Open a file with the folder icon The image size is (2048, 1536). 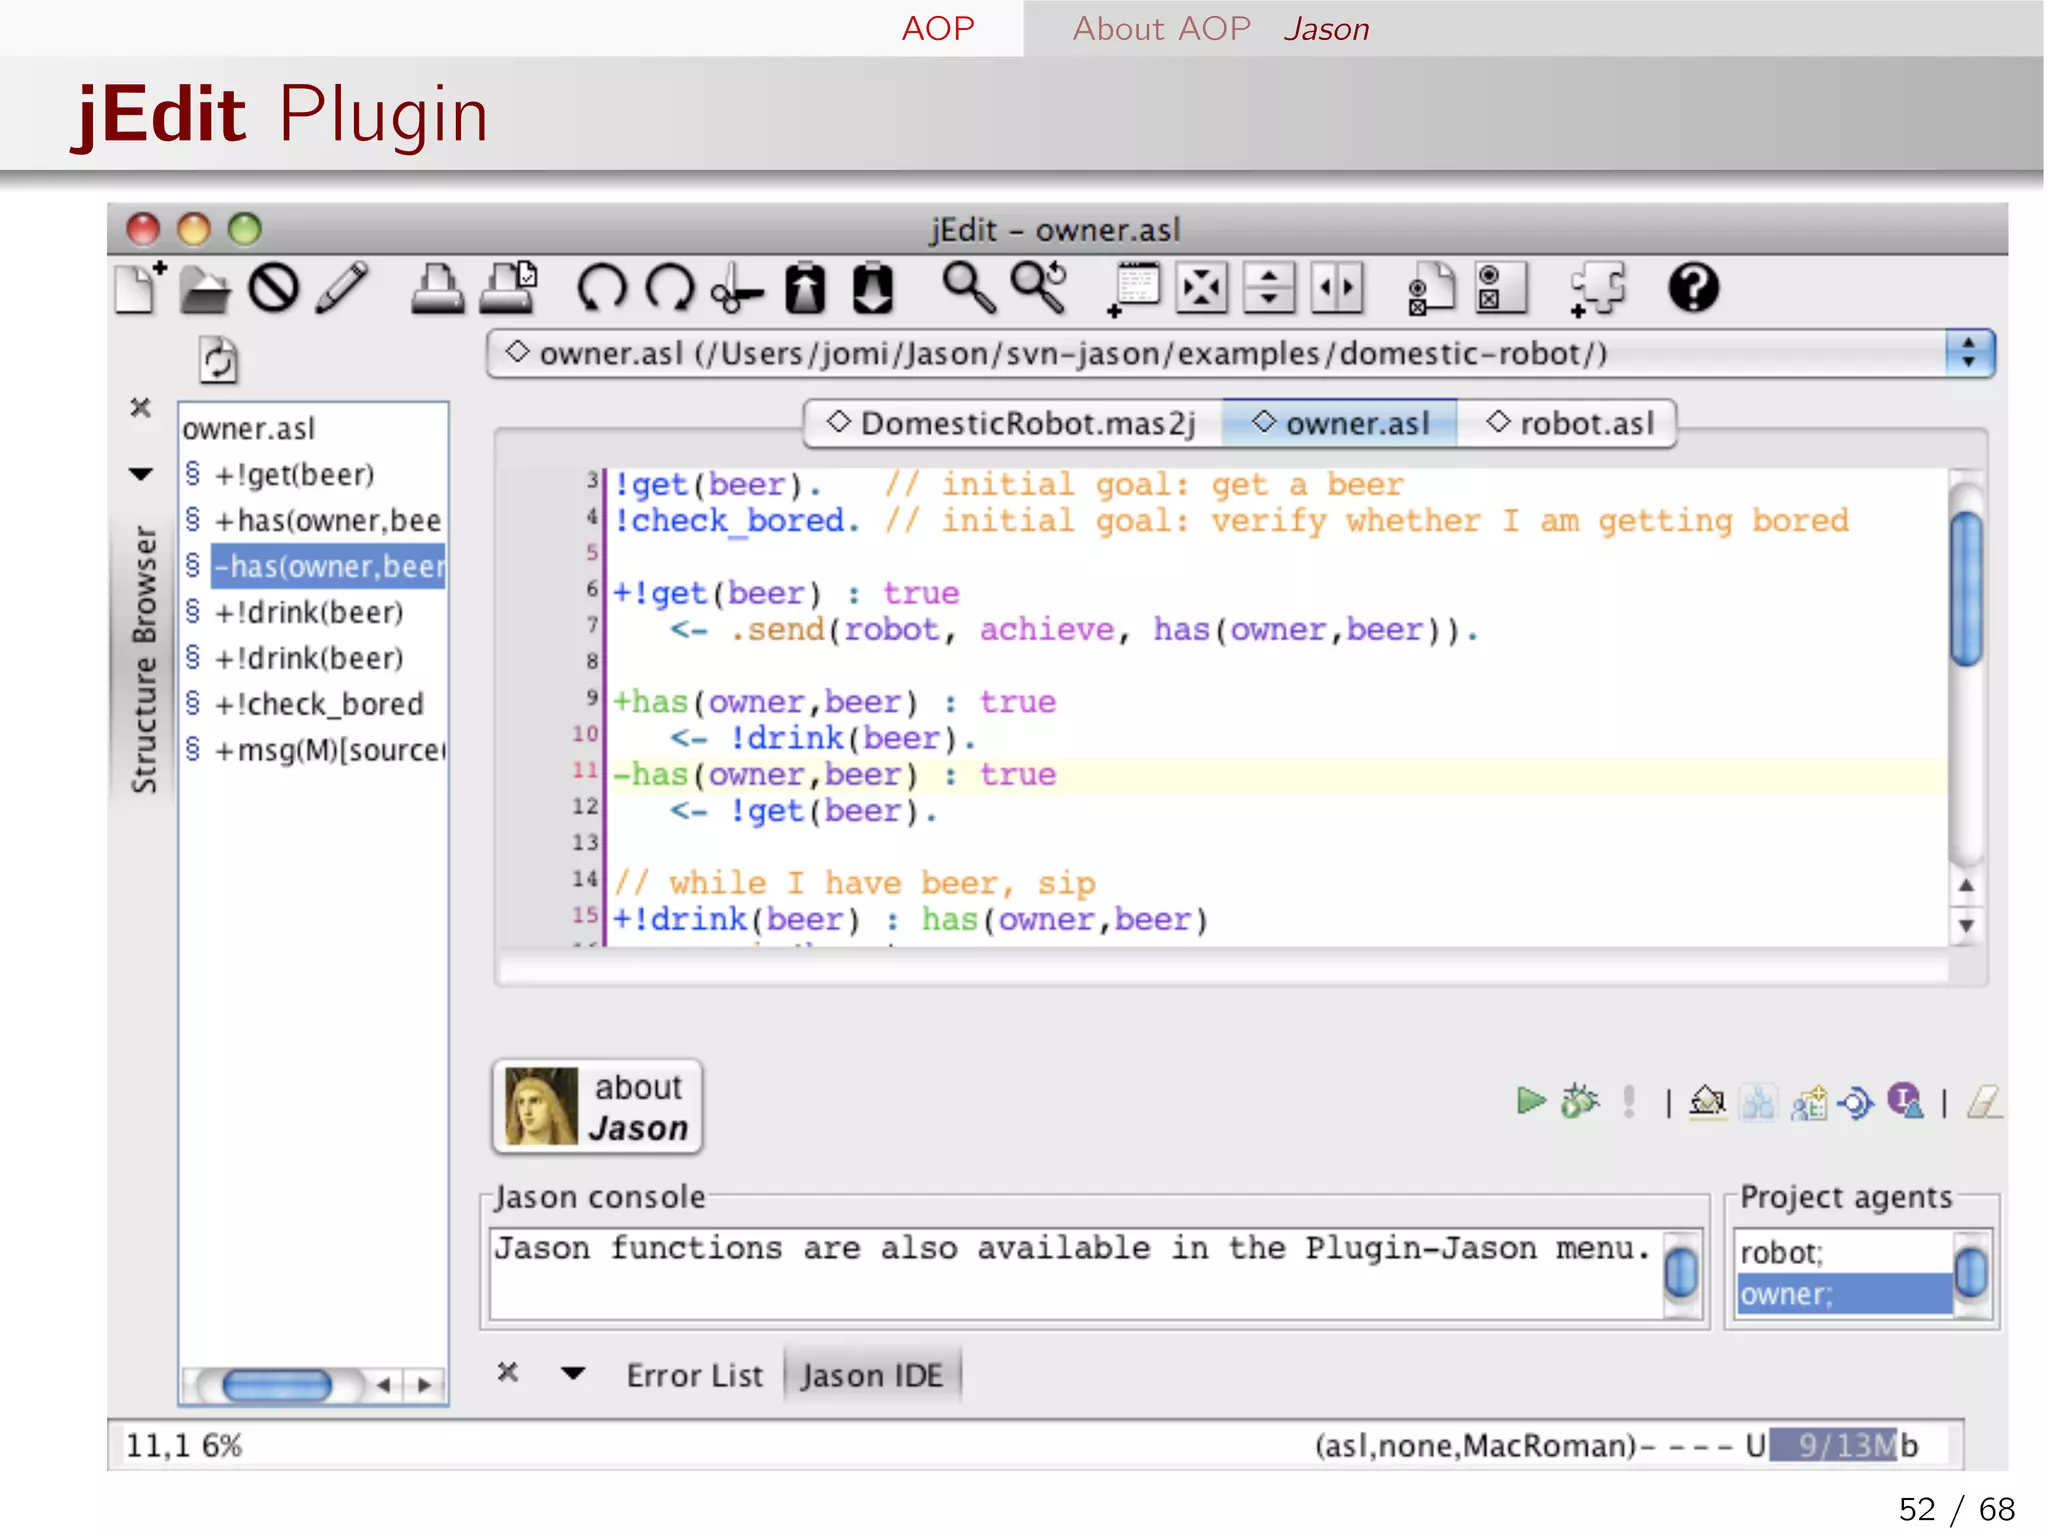pos(206,291)
